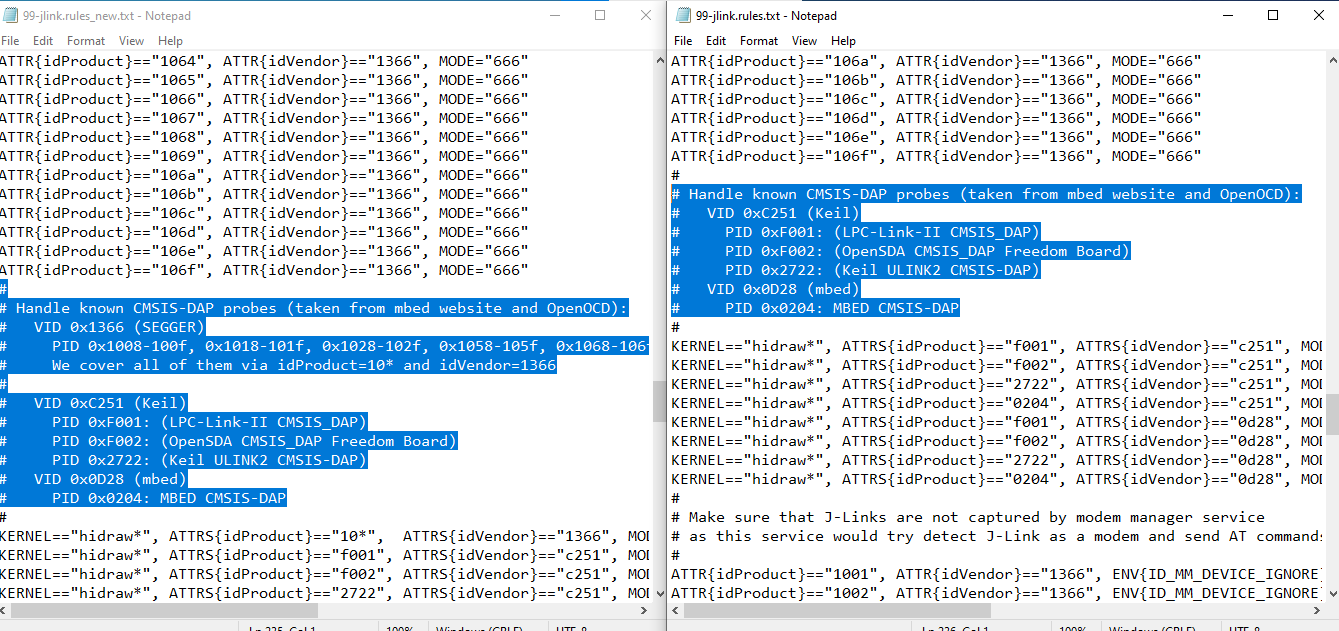1339x631 pixels.
Task: Click the 100% zoom indicator in right status bar
Action: [x=1073, y=628]
